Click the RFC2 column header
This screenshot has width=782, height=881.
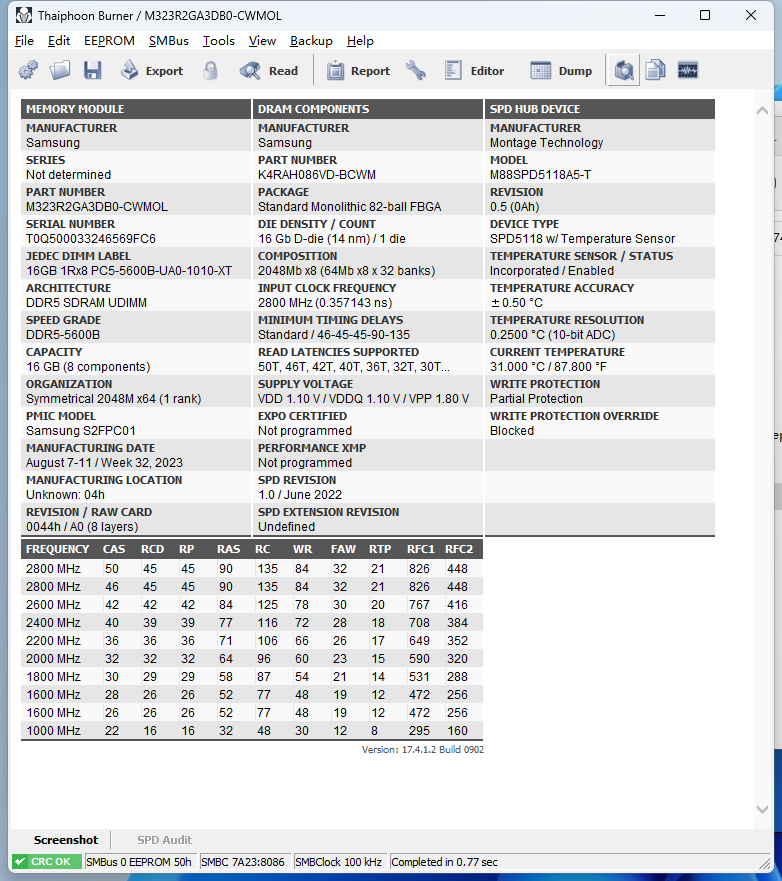459,549
